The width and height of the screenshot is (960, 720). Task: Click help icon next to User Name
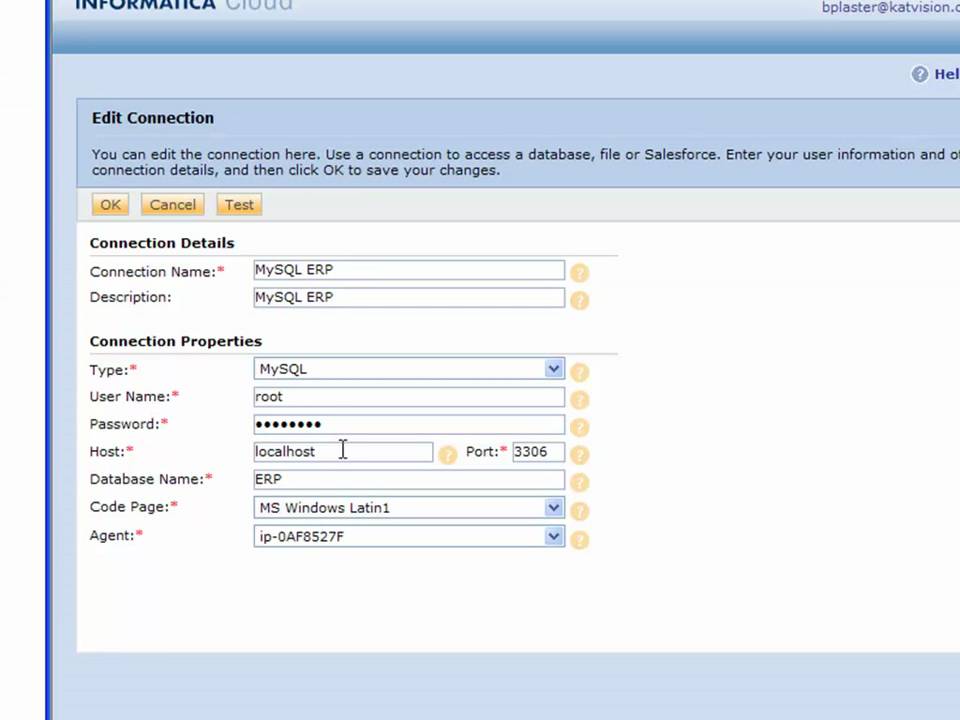click(579, 400)
